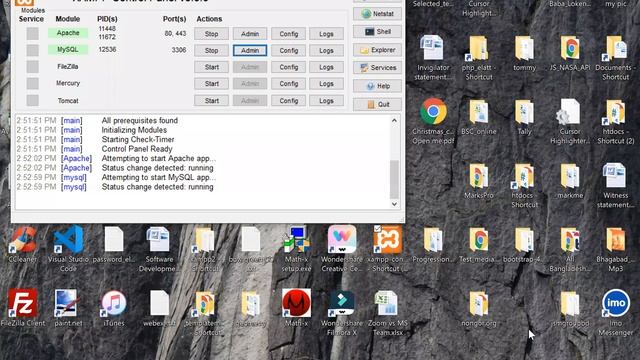Select Wondershare Creative Center icon

(342, 249)
